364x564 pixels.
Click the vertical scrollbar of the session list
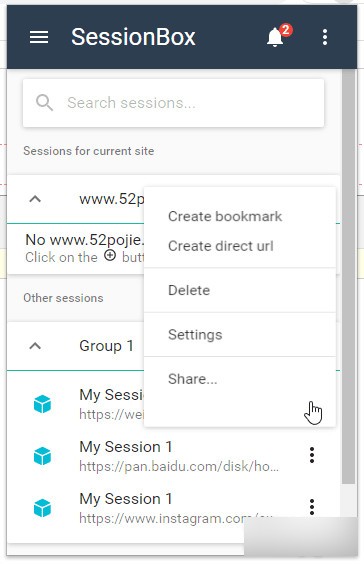point(348,277)
